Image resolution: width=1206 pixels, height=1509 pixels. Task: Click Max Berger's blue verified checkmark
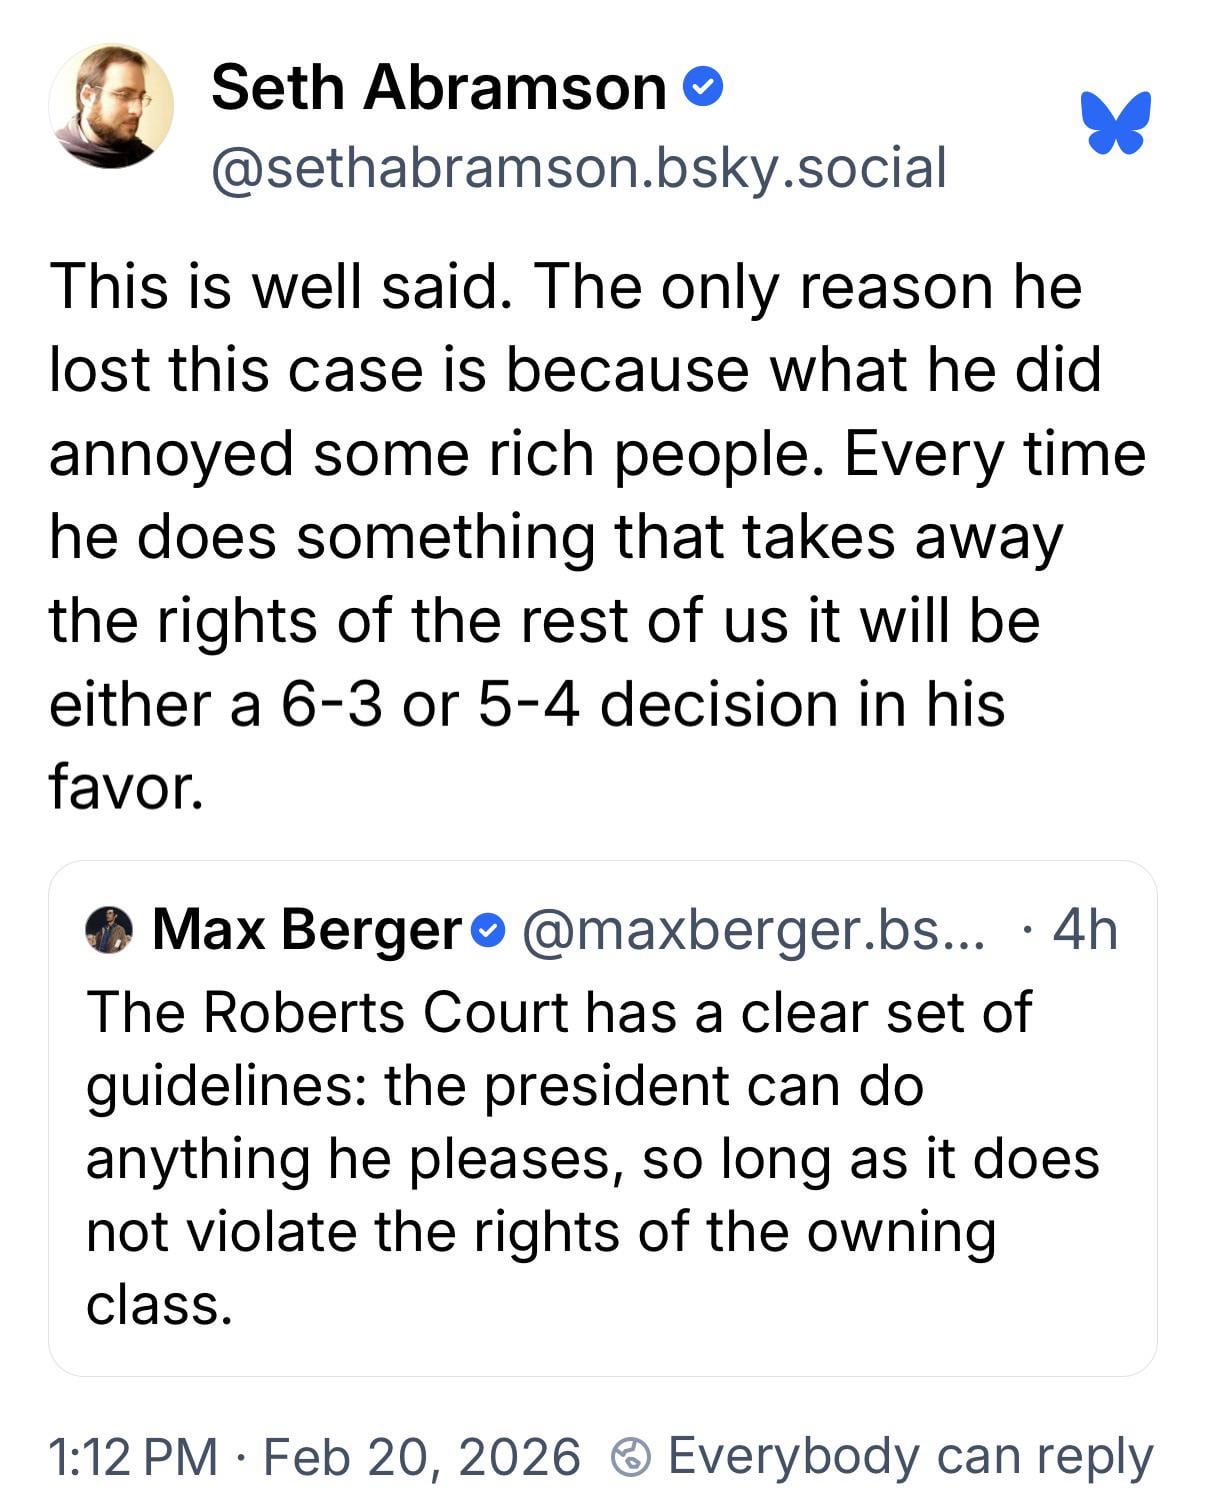coord(486,931)
